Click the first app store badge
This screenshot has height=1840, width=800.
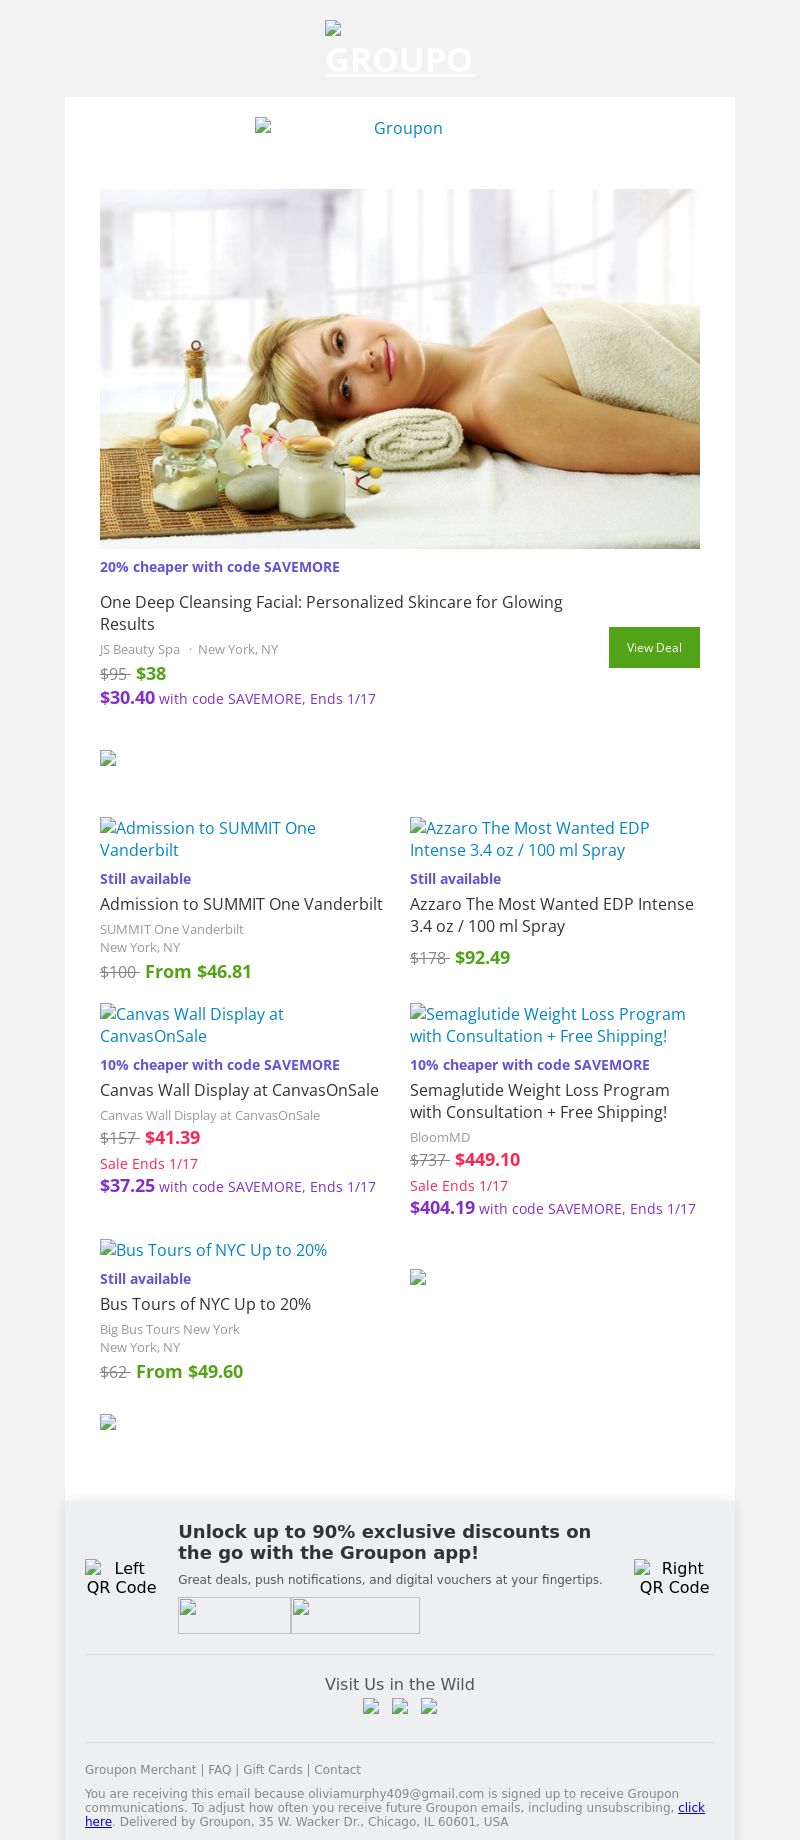point(234,1615)
